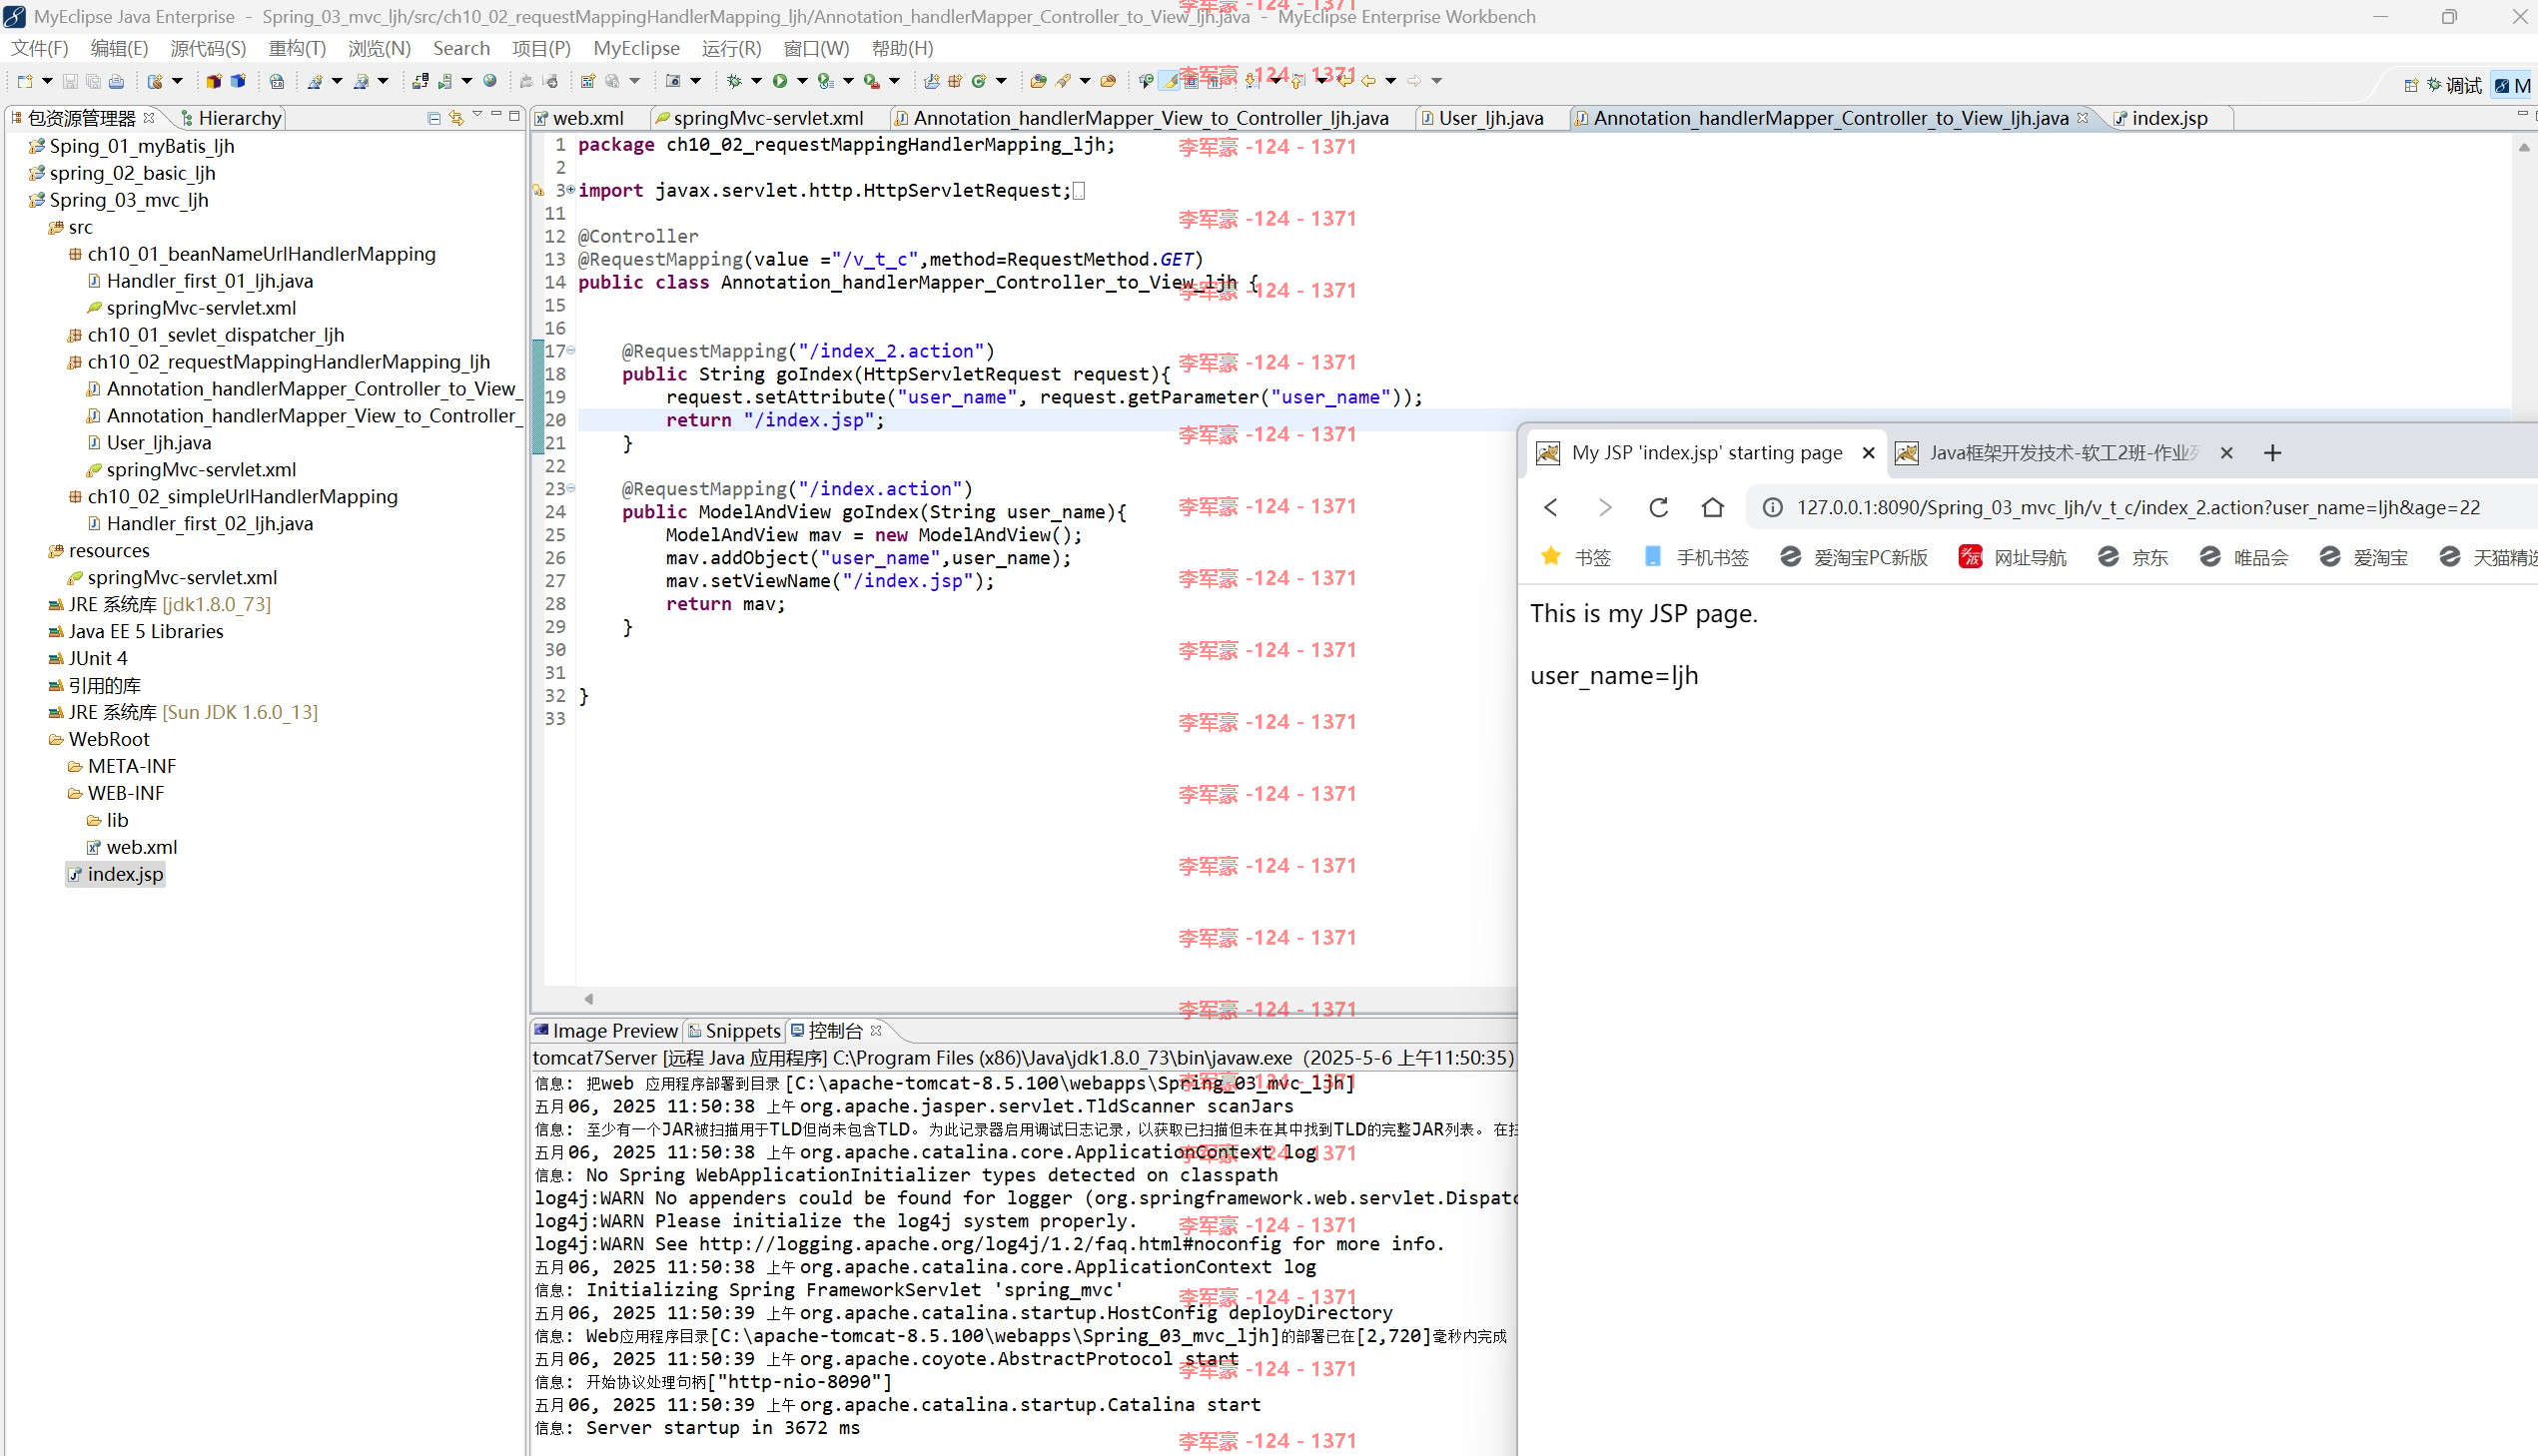Click the green Run button in toolbar
This screenshot has height=1456, width=2538.
(x=780, y=81)
